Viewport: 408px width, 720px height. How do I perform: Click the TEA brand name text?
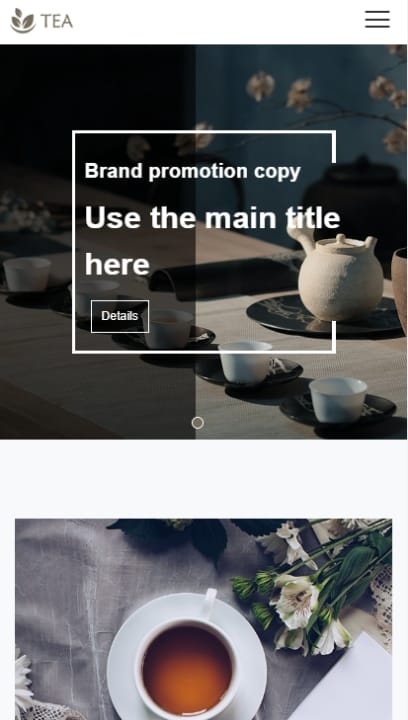56,21
